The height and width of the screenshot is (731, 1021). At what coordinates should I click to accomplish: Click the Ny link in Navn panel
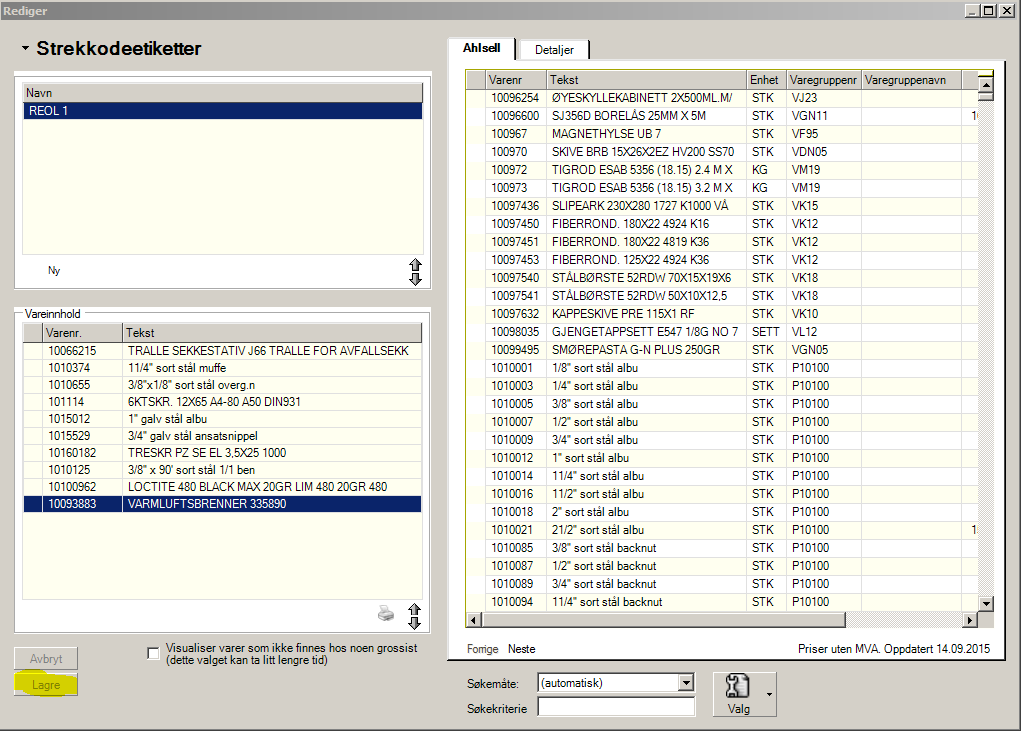coord(54,270)
